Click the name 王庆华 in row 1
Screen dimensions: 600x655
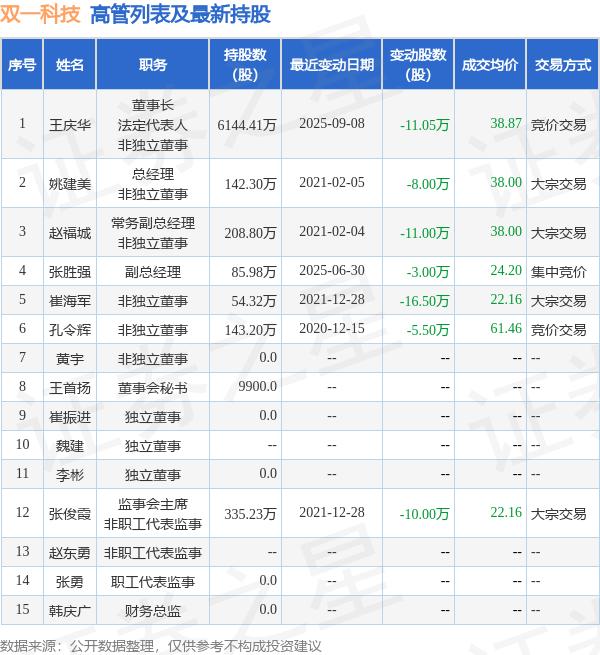coord(70,124)
